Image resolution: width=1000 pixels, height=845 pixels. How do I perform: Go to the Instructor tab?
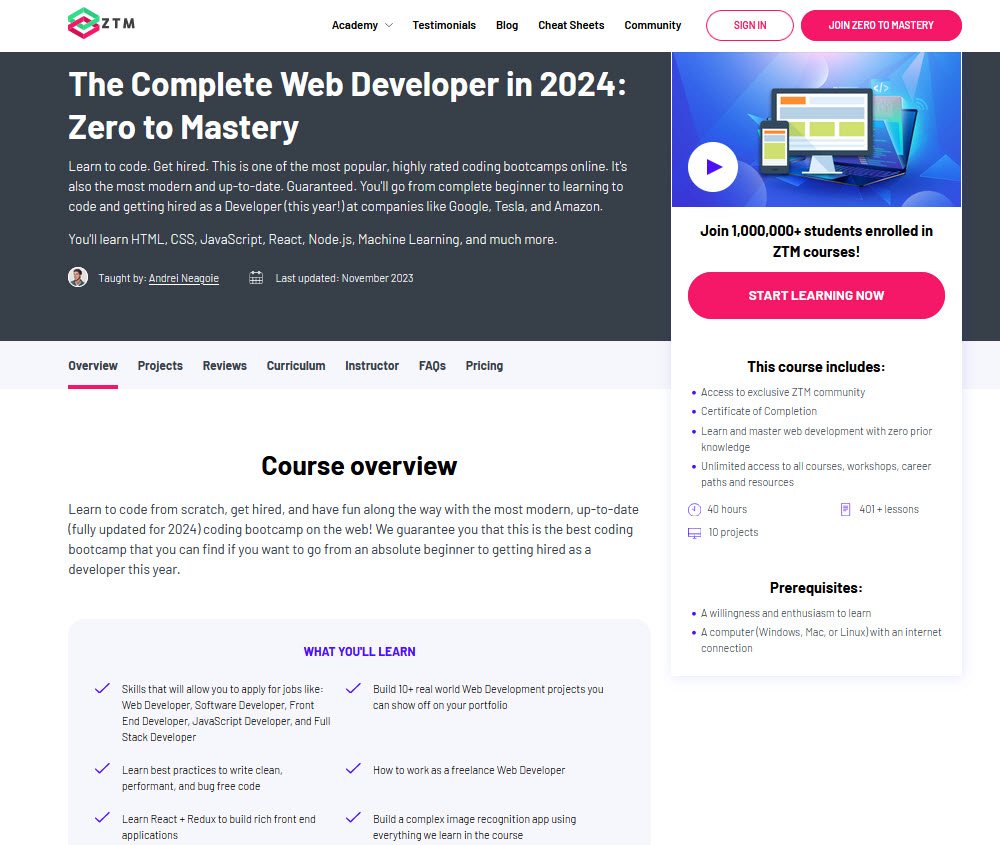click(x=372, y=365)
